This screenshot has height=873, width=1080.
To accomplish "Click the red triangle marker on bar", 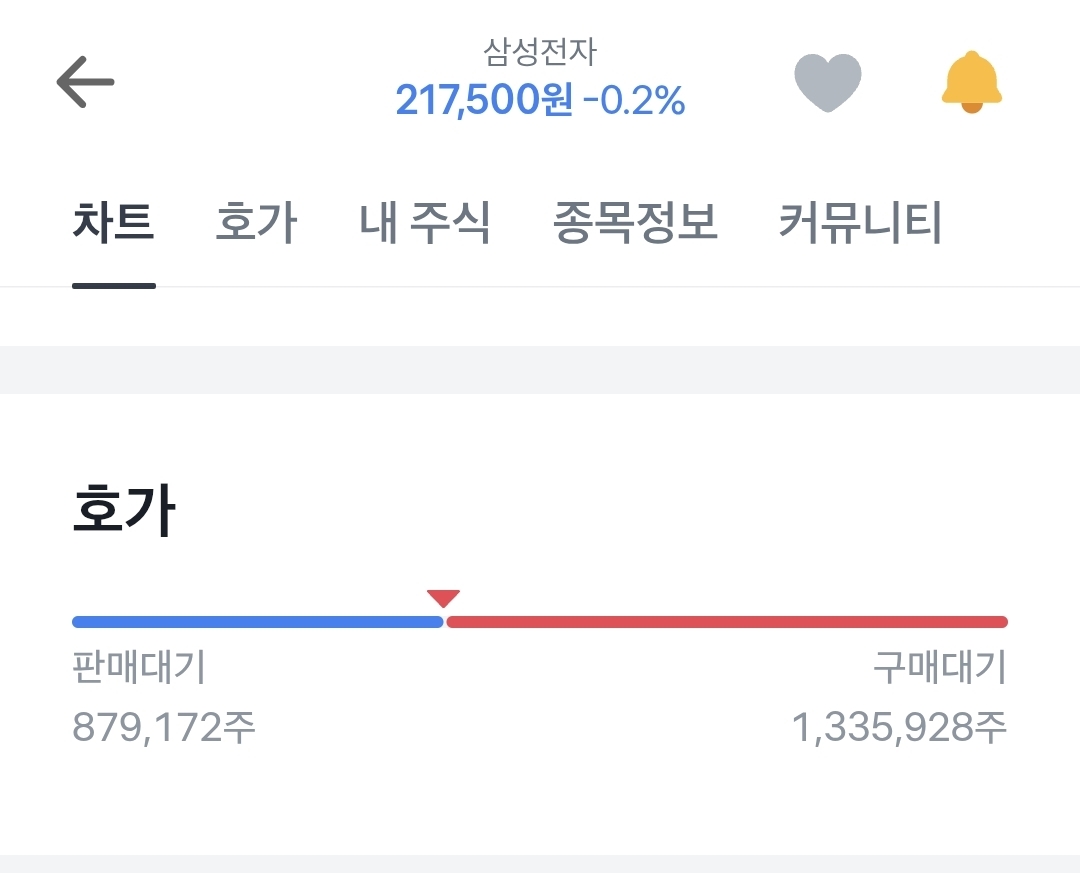I will (443, 598).
